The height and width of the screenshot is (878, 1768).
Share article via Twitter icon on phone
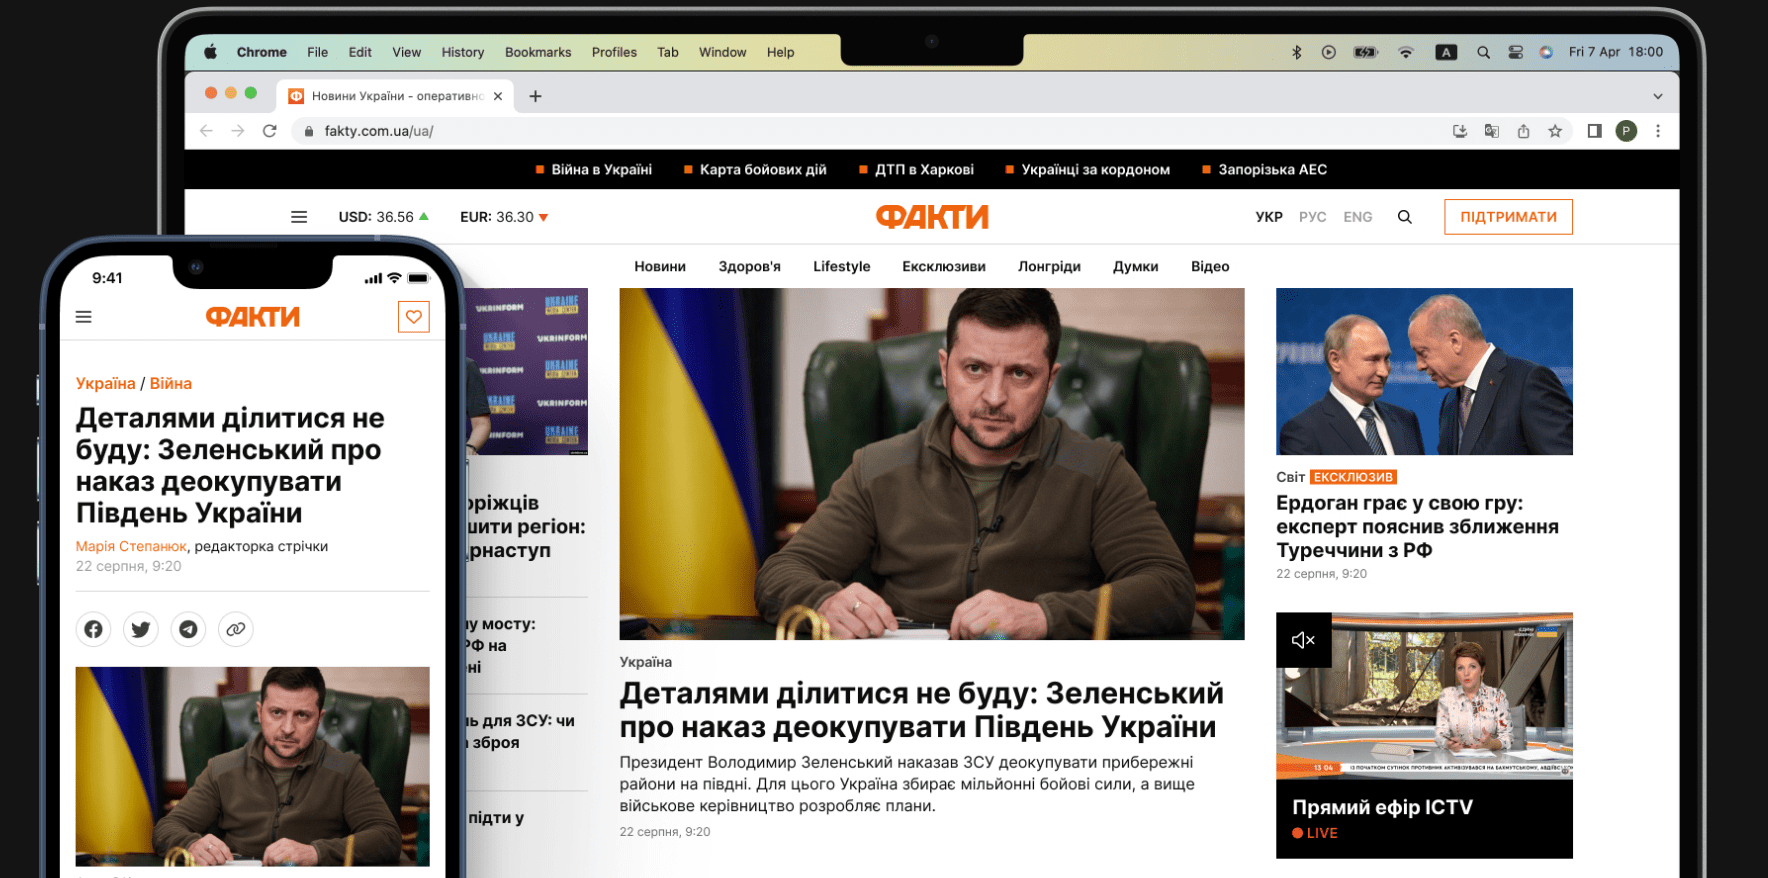141,629
